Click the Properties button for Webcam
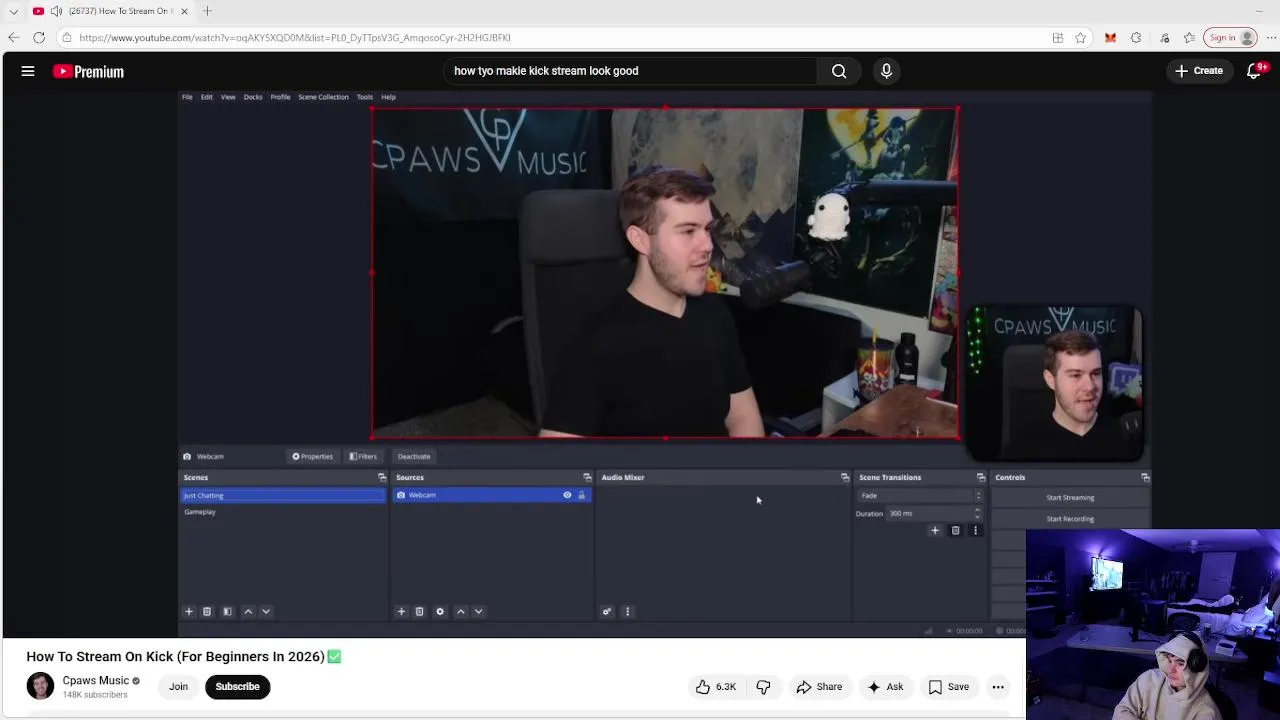The image size is (1280, 720). pyautogui.click(x=312, y=456)
